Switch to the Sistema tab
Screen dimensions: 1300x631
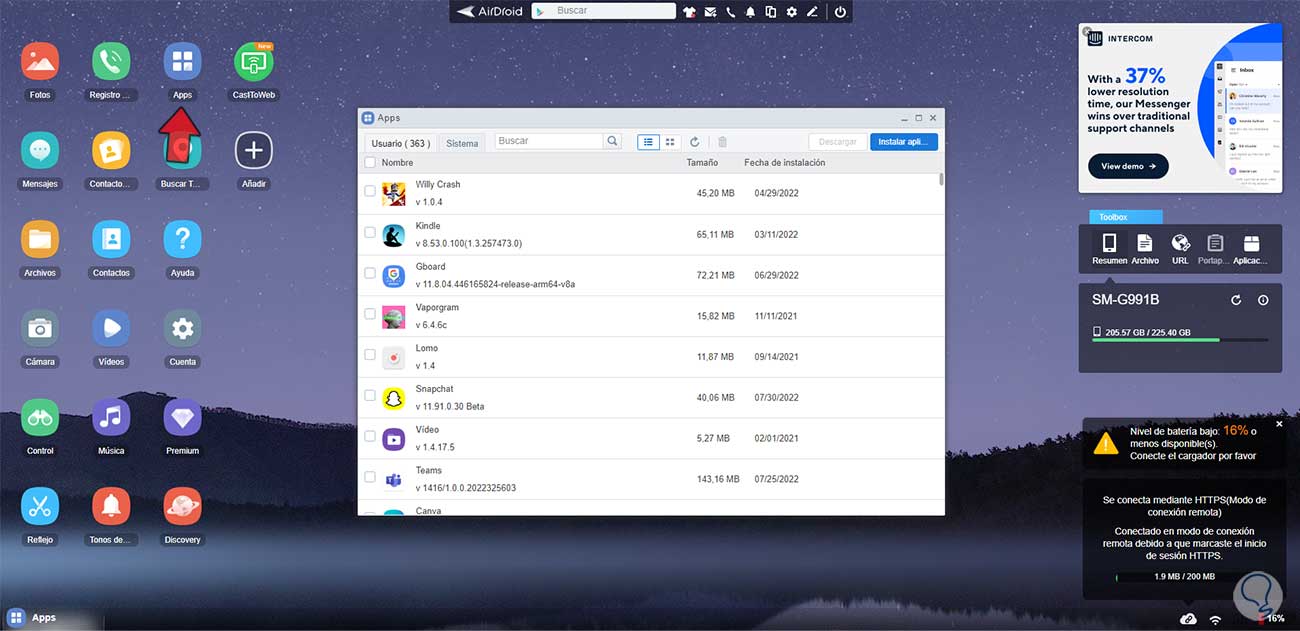(462, 143)
